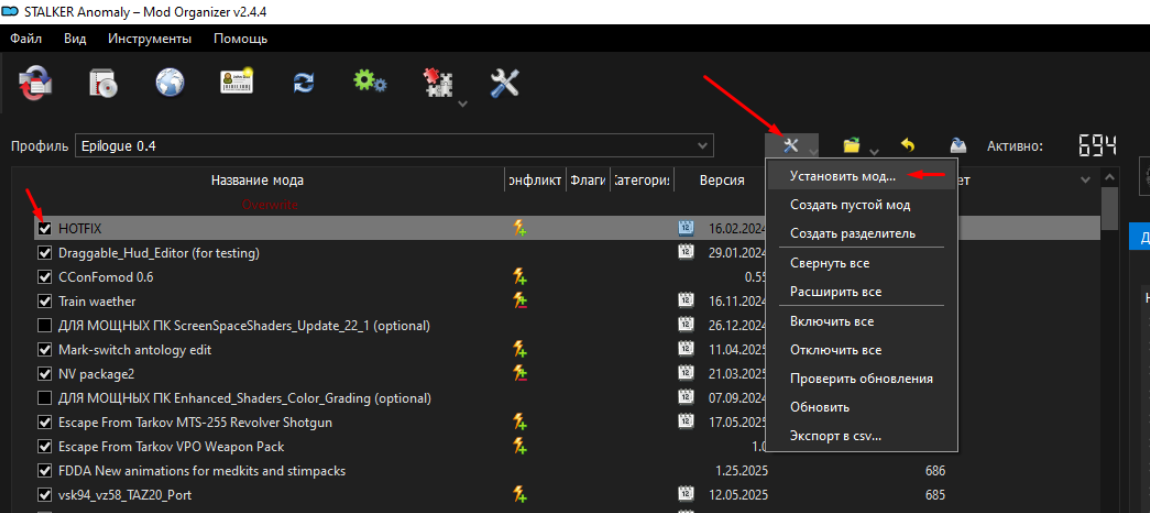Choose Расширить все from the menu
1150x513 pixels.
(862, 291)
